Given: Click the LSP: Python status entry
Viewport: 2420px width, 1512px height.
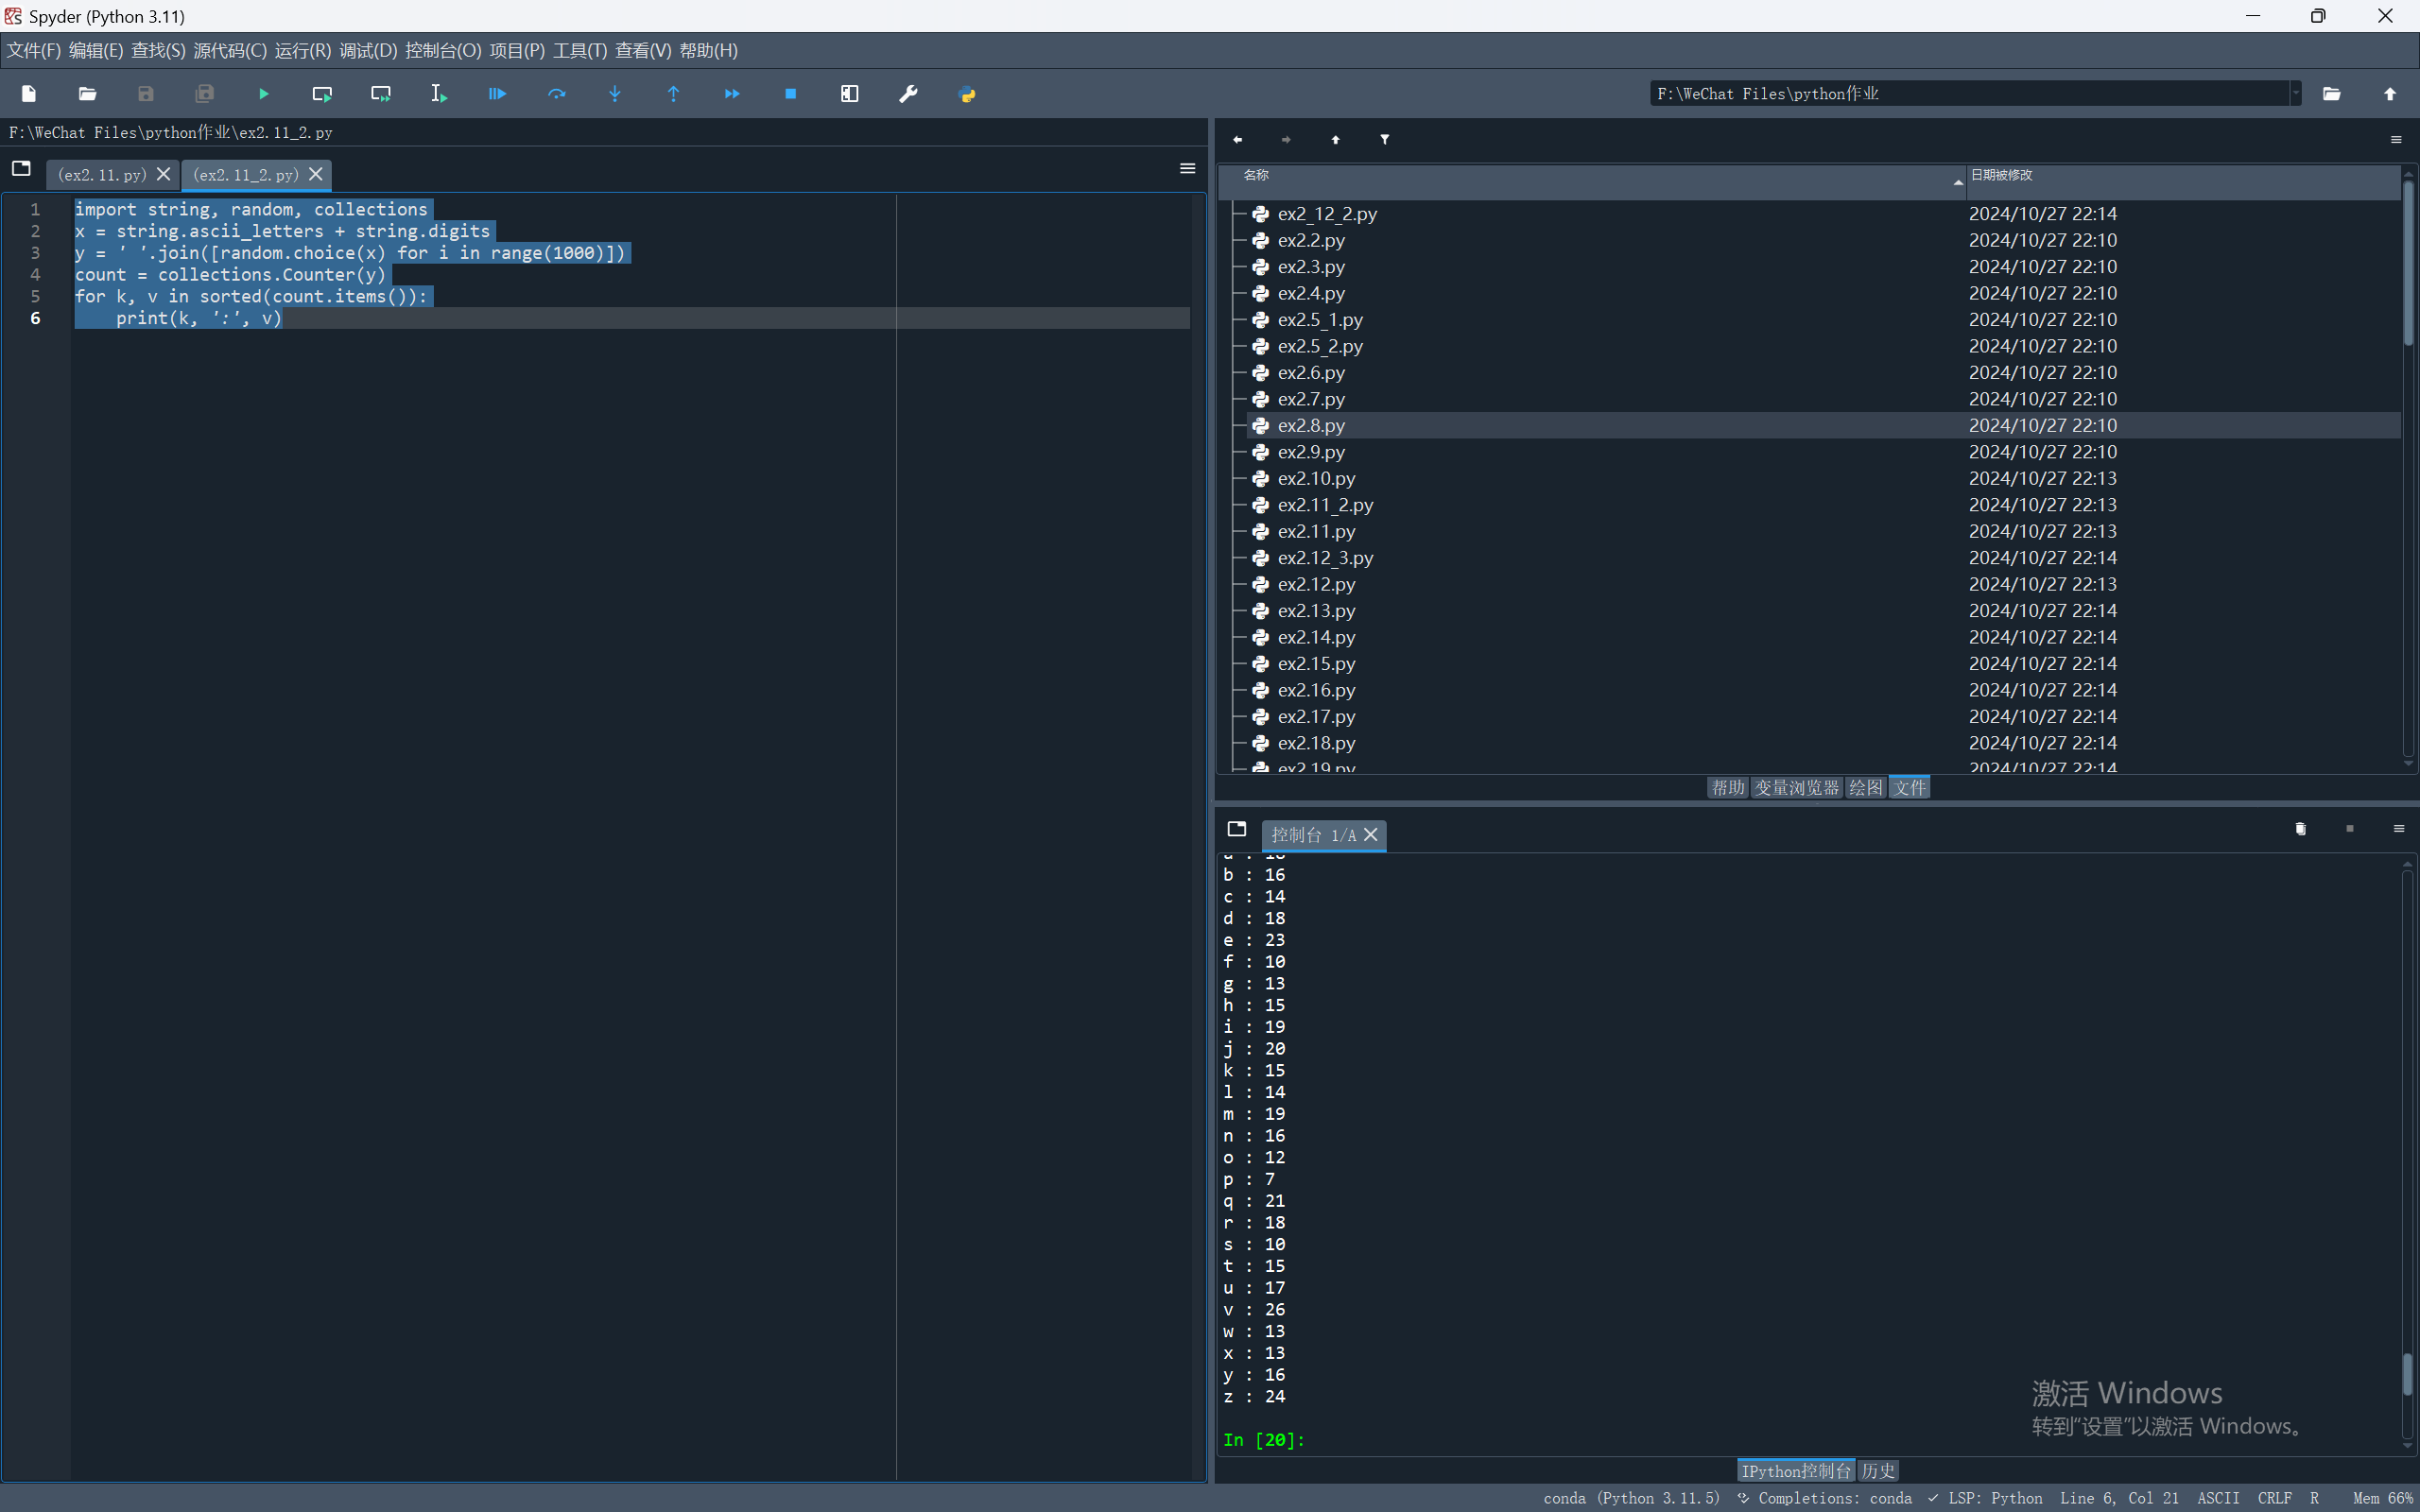Looking at the screenshot, I should [x=1985, y=1498].
